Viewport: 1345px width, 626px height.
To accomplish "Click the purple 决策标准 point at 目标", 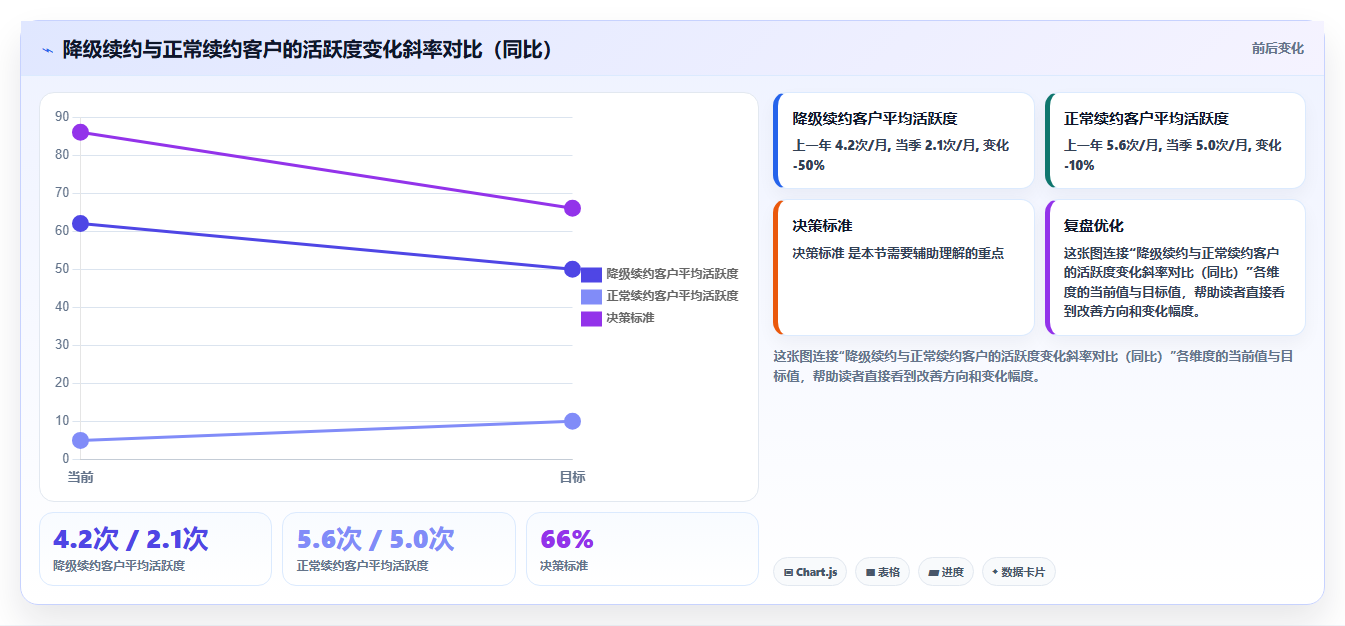I will coord(572,208).
